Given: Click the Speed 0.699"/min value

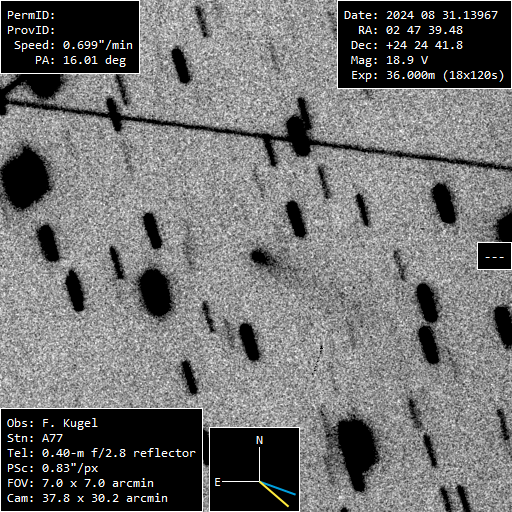Looking at the screenshot, I should [x=98, y=45].
